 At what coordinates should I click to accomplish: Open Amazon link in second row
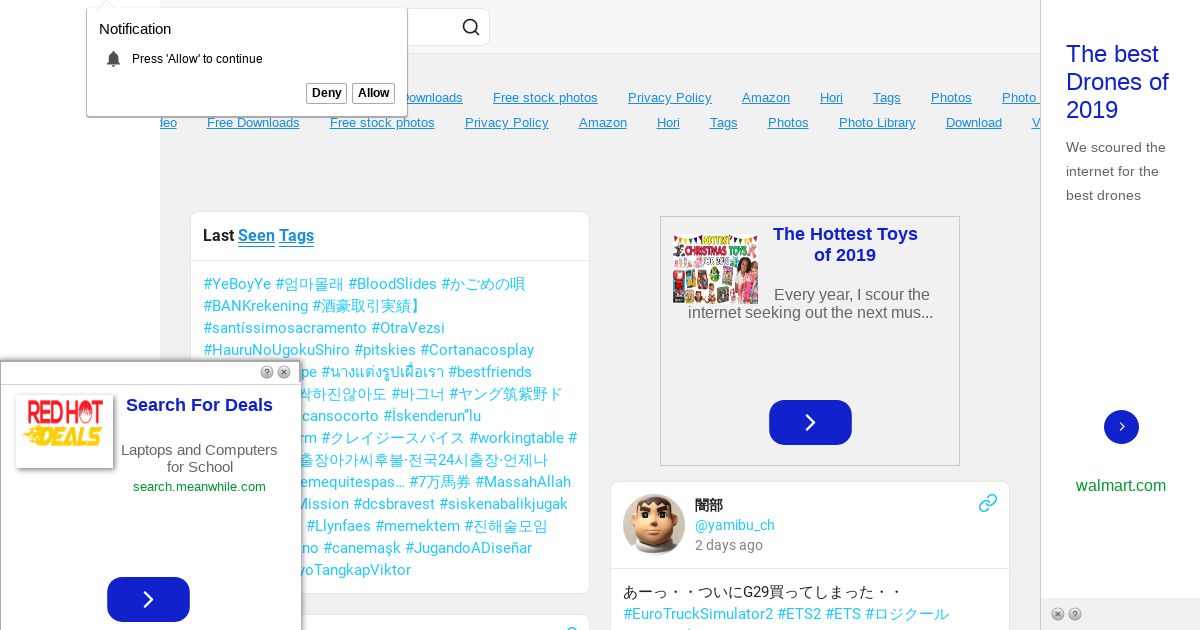click(x=603, y=122)
